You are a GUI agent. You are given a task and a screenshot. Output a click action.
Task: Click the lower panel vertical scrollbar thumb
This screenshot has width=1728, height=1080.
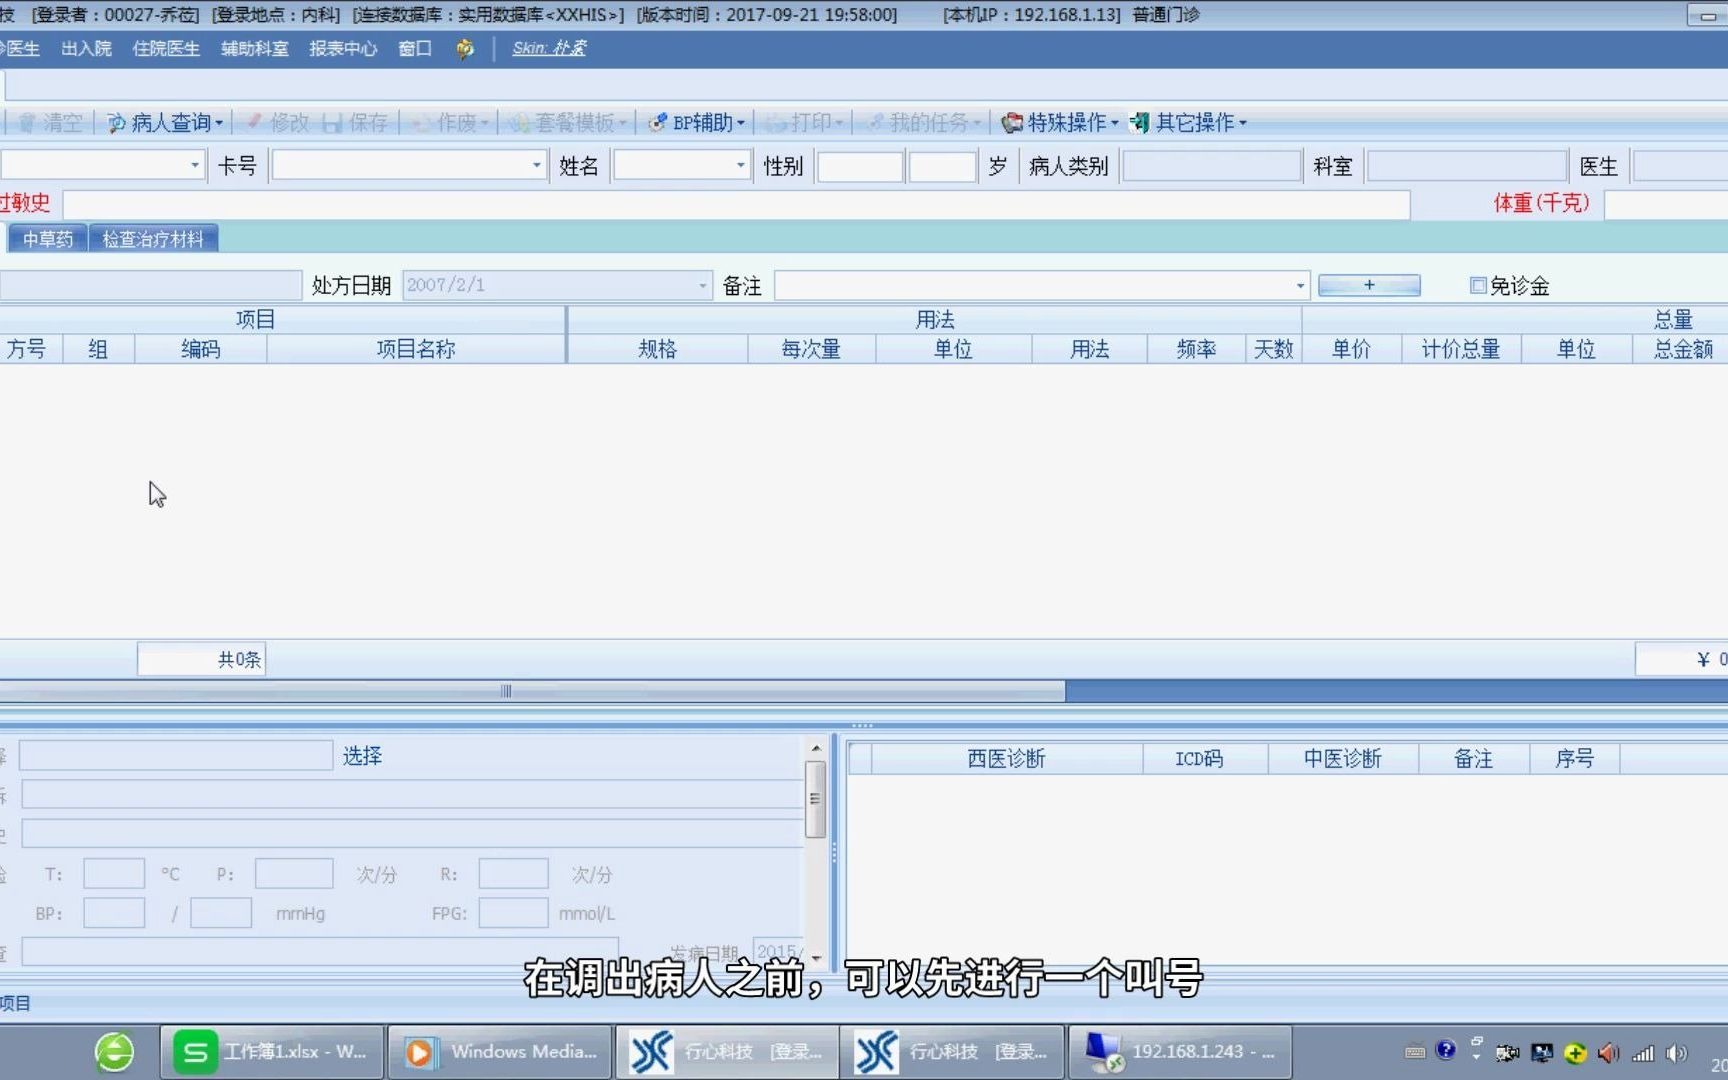(x=815, y=799)
